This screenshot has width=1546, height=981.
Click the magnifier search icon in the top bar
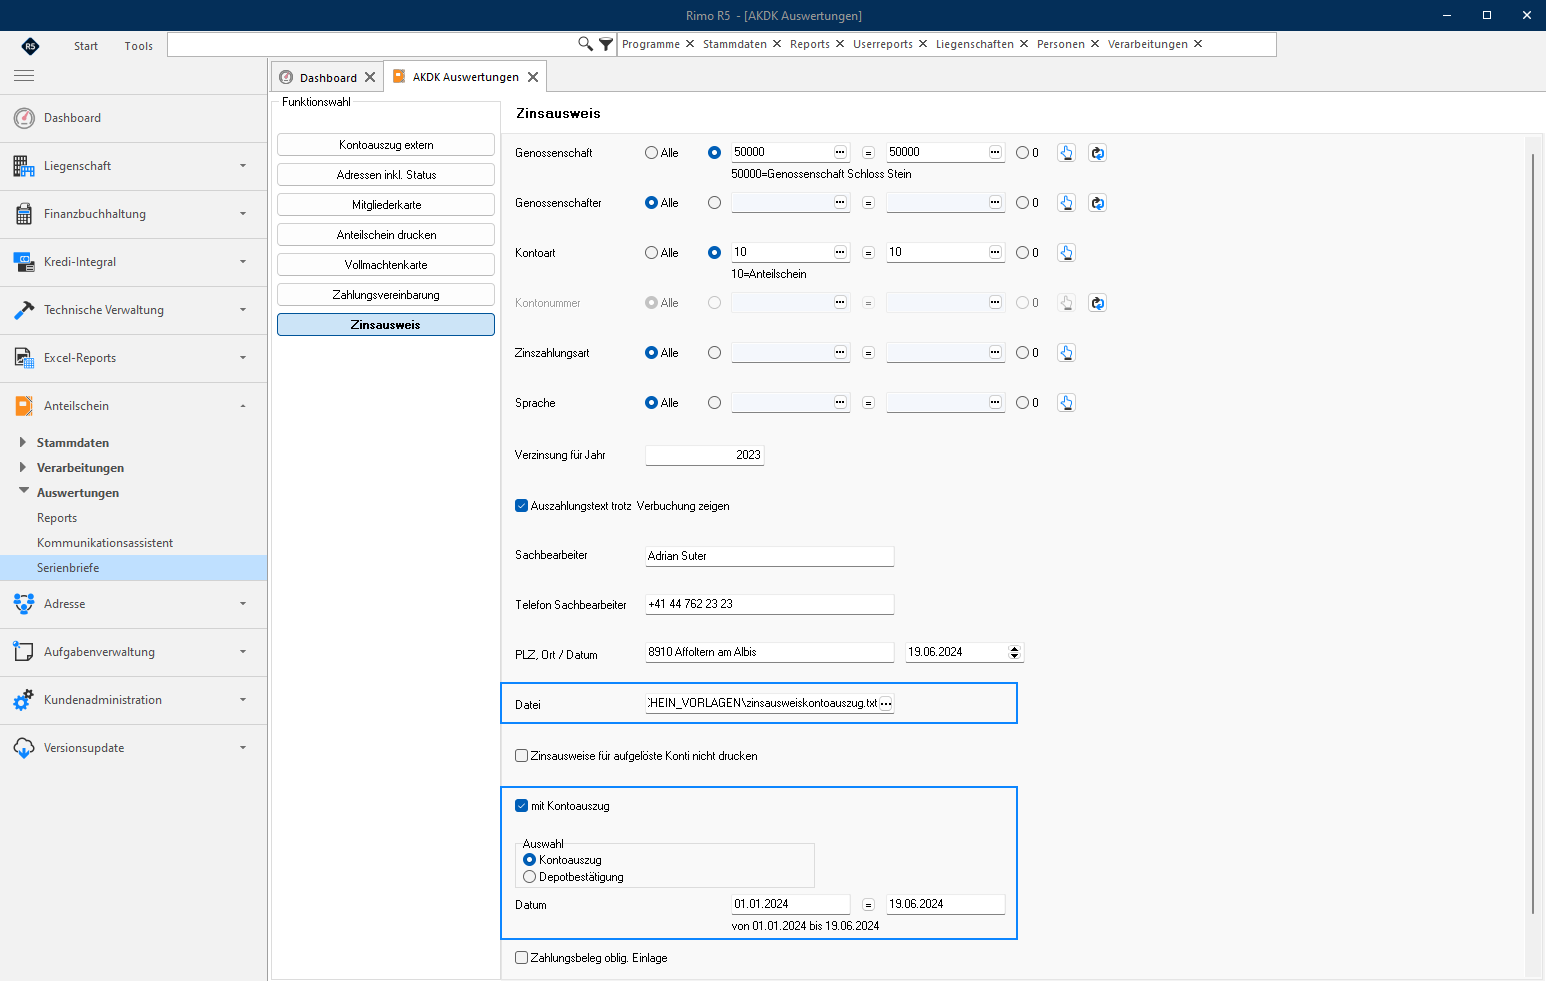pos(586,44)
